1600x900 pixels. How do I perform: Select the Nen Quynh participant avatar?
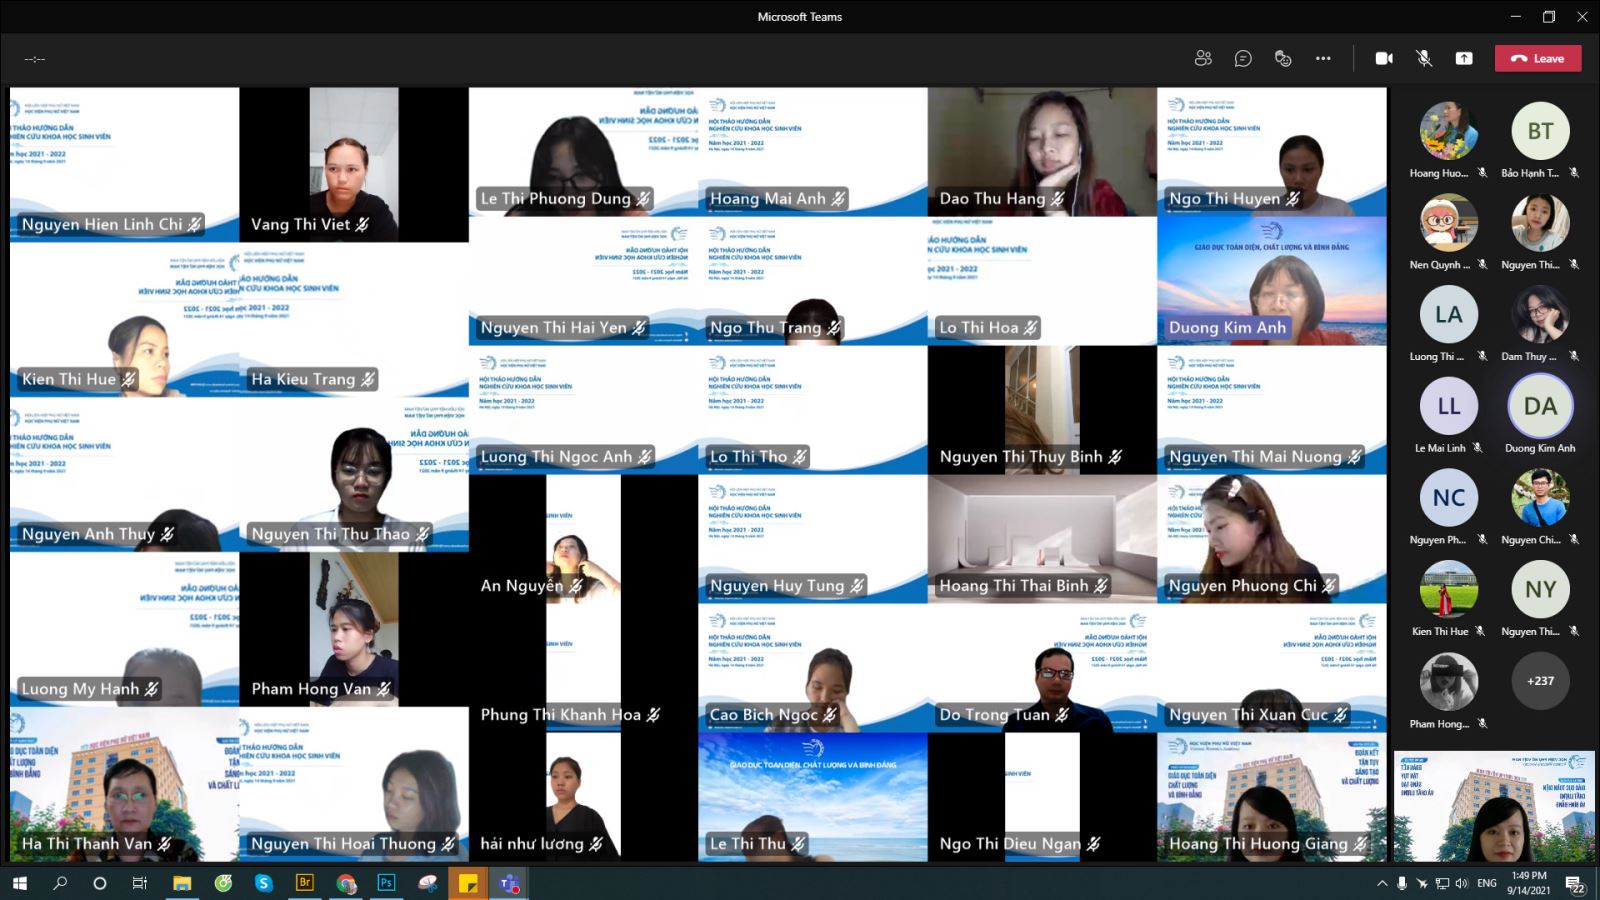(1449, 222)
